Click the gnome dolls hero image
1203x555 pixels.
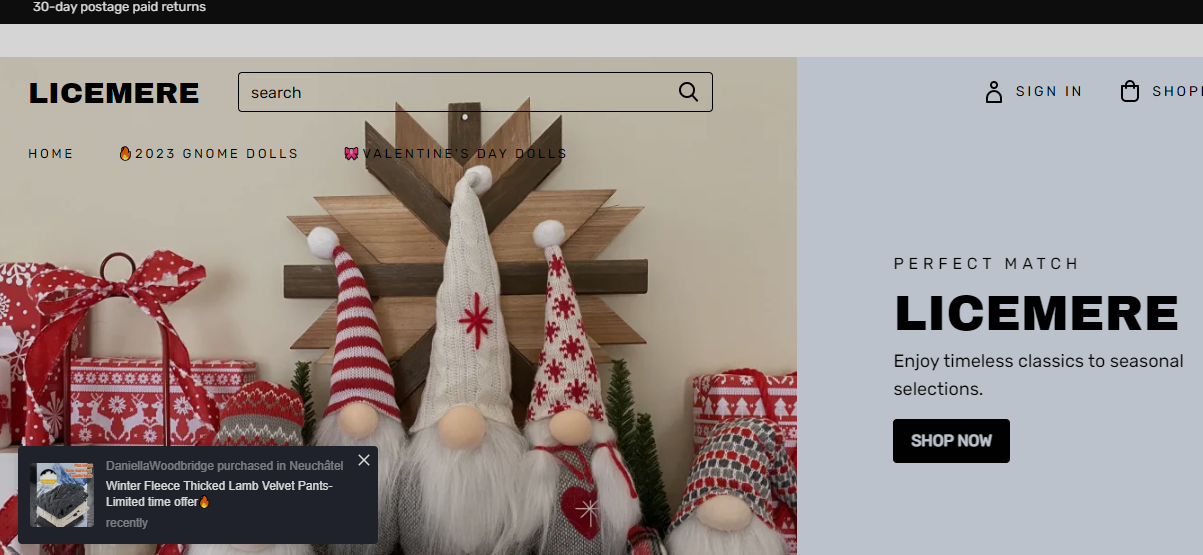398,306
